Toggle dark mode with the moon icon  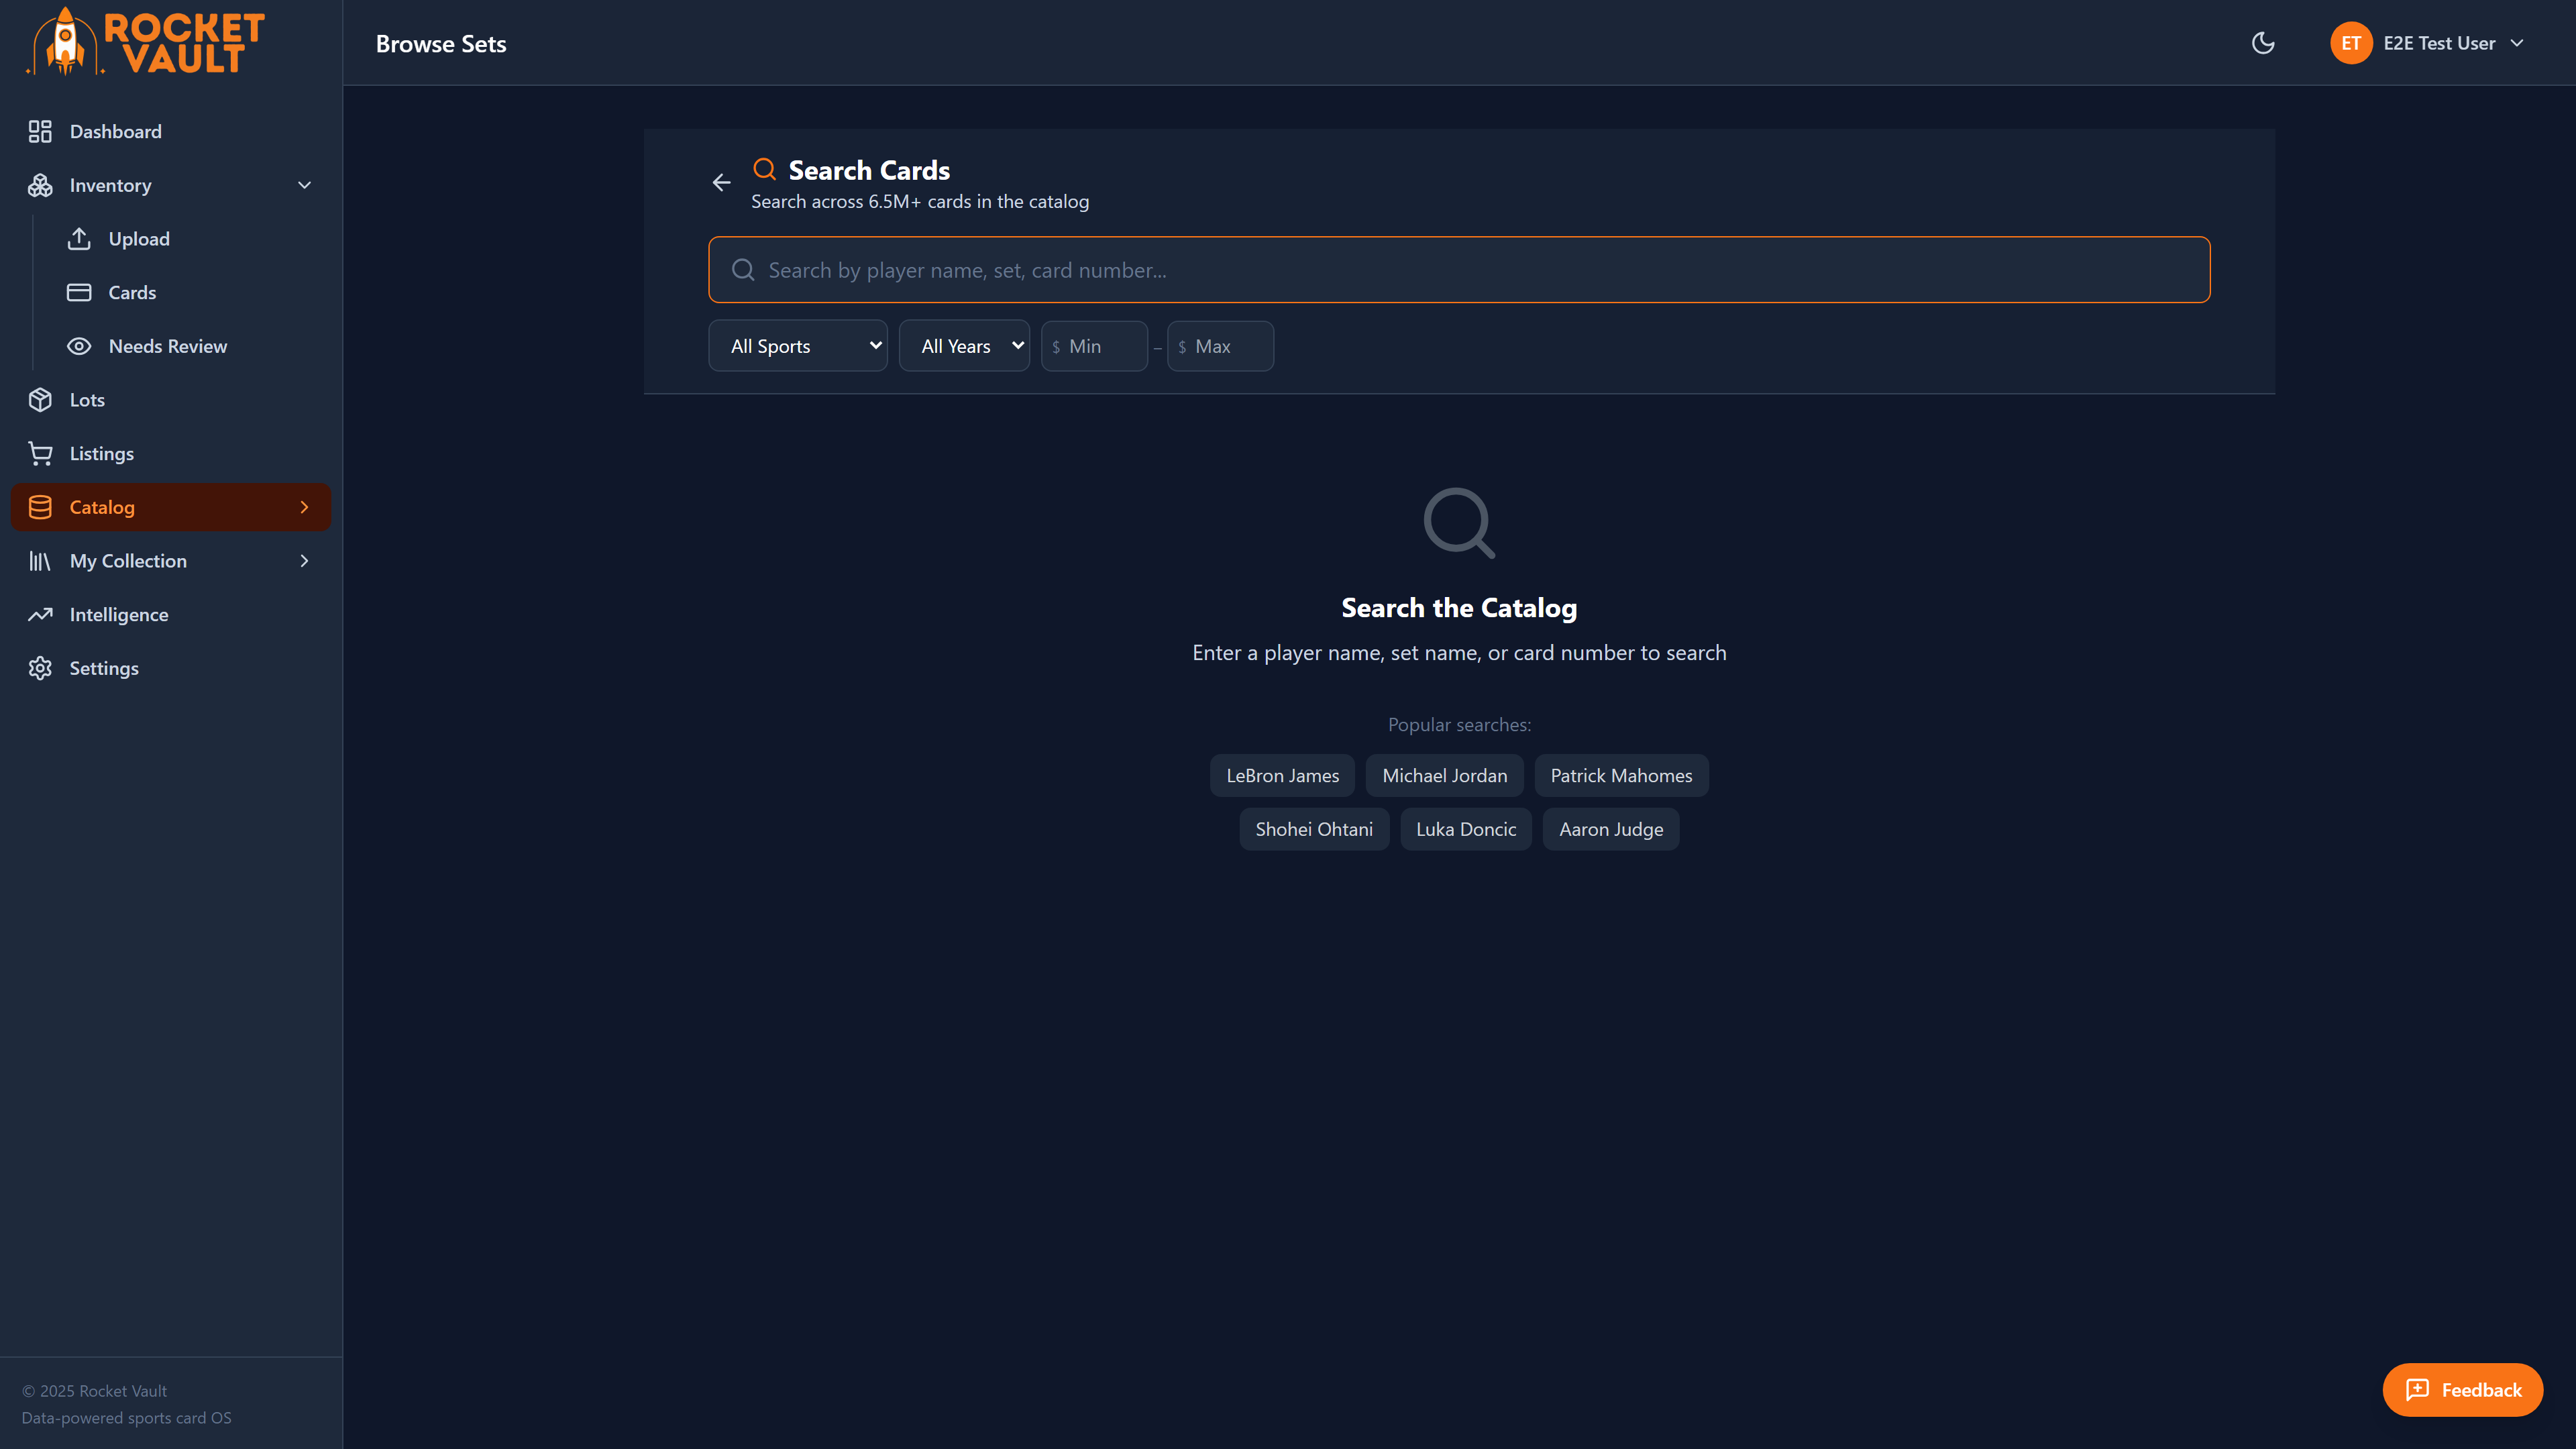click(2262, 43)
